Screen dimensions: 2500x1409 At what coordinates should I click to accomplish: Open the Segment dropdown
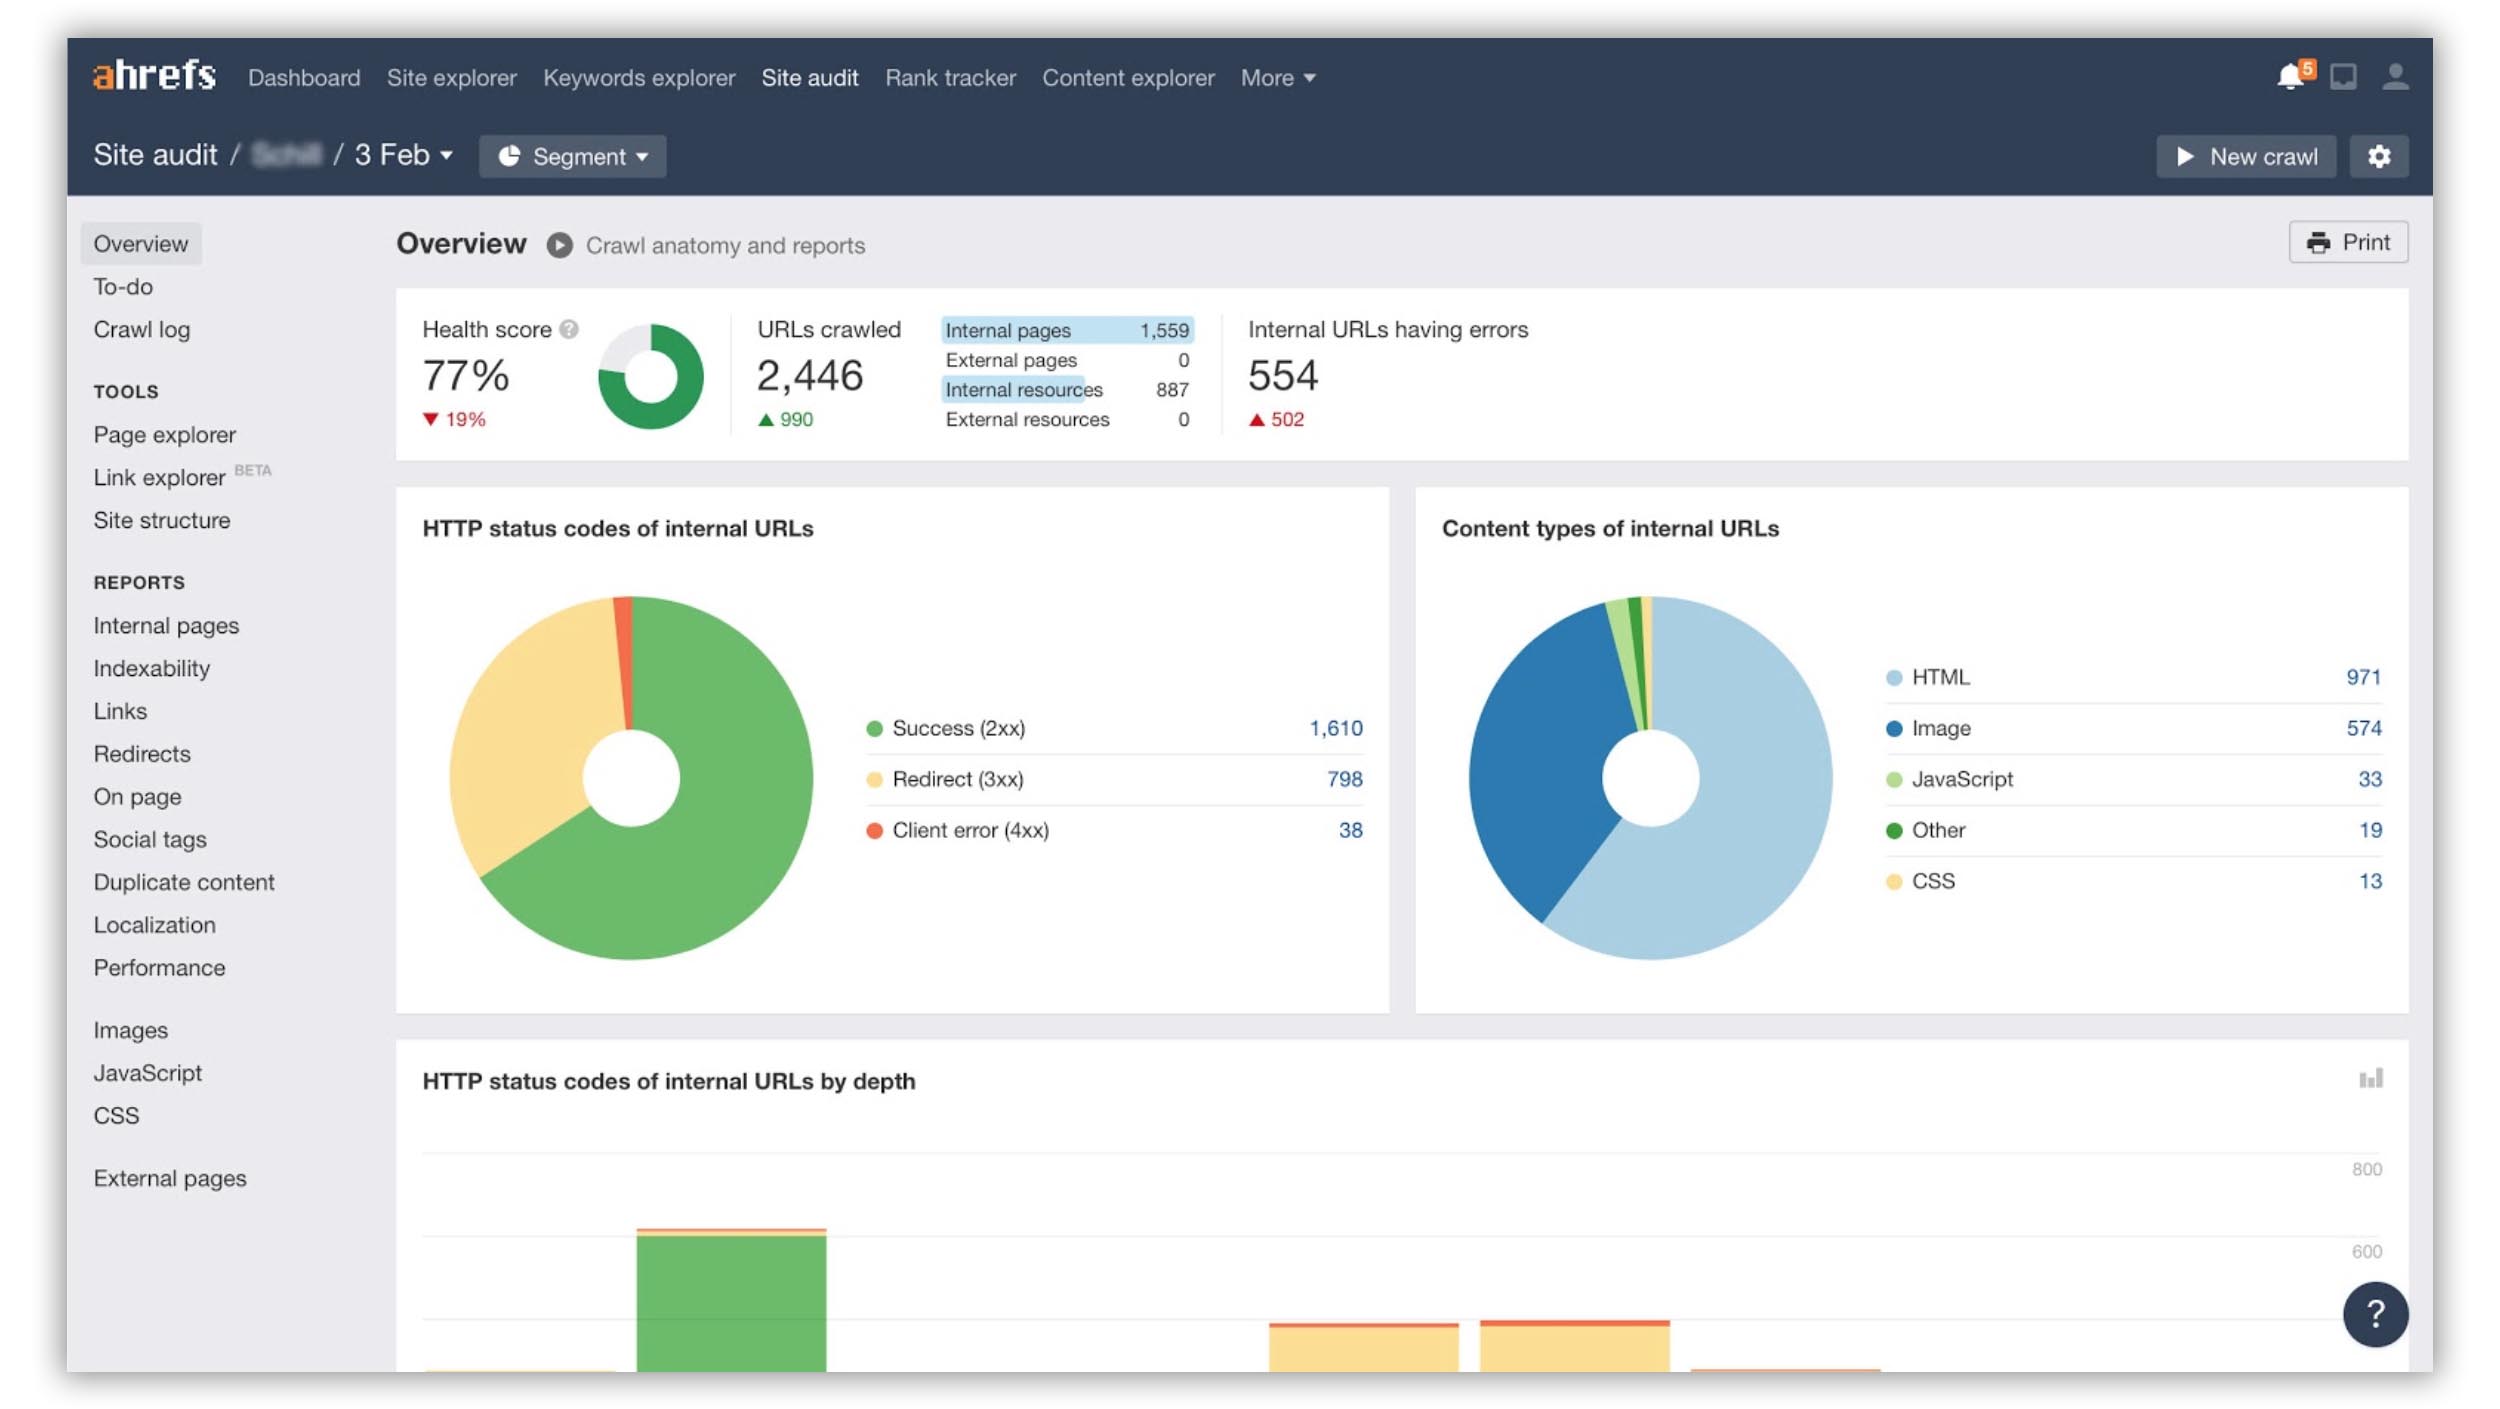tap(573, 156)
